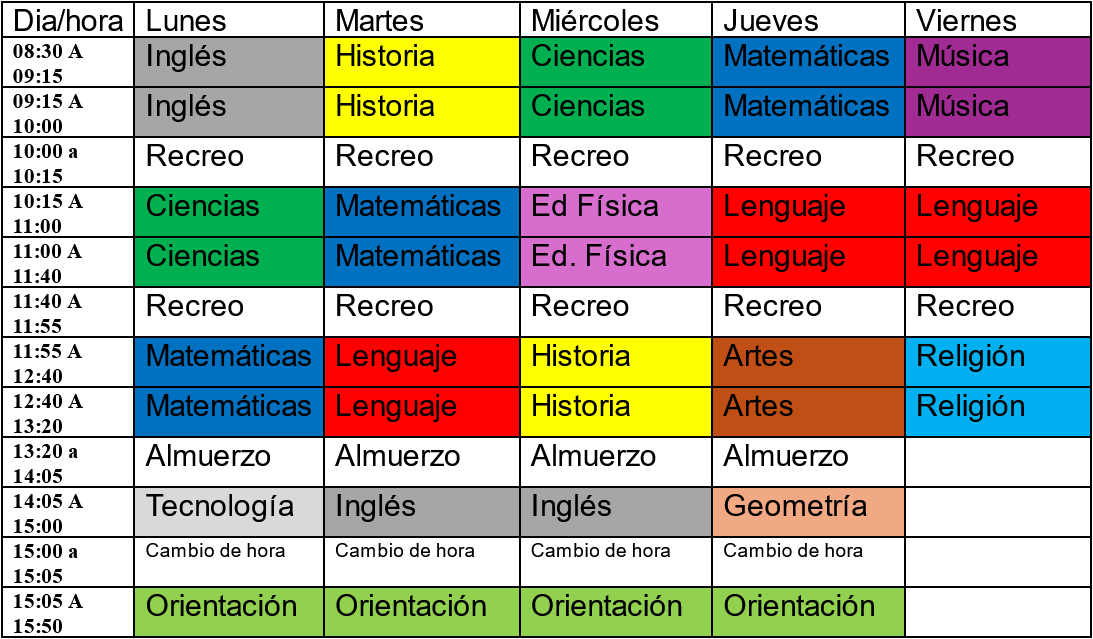1093x639 pixels.
Task: Click the Dia/hora header cell
Action: [68, 20]
